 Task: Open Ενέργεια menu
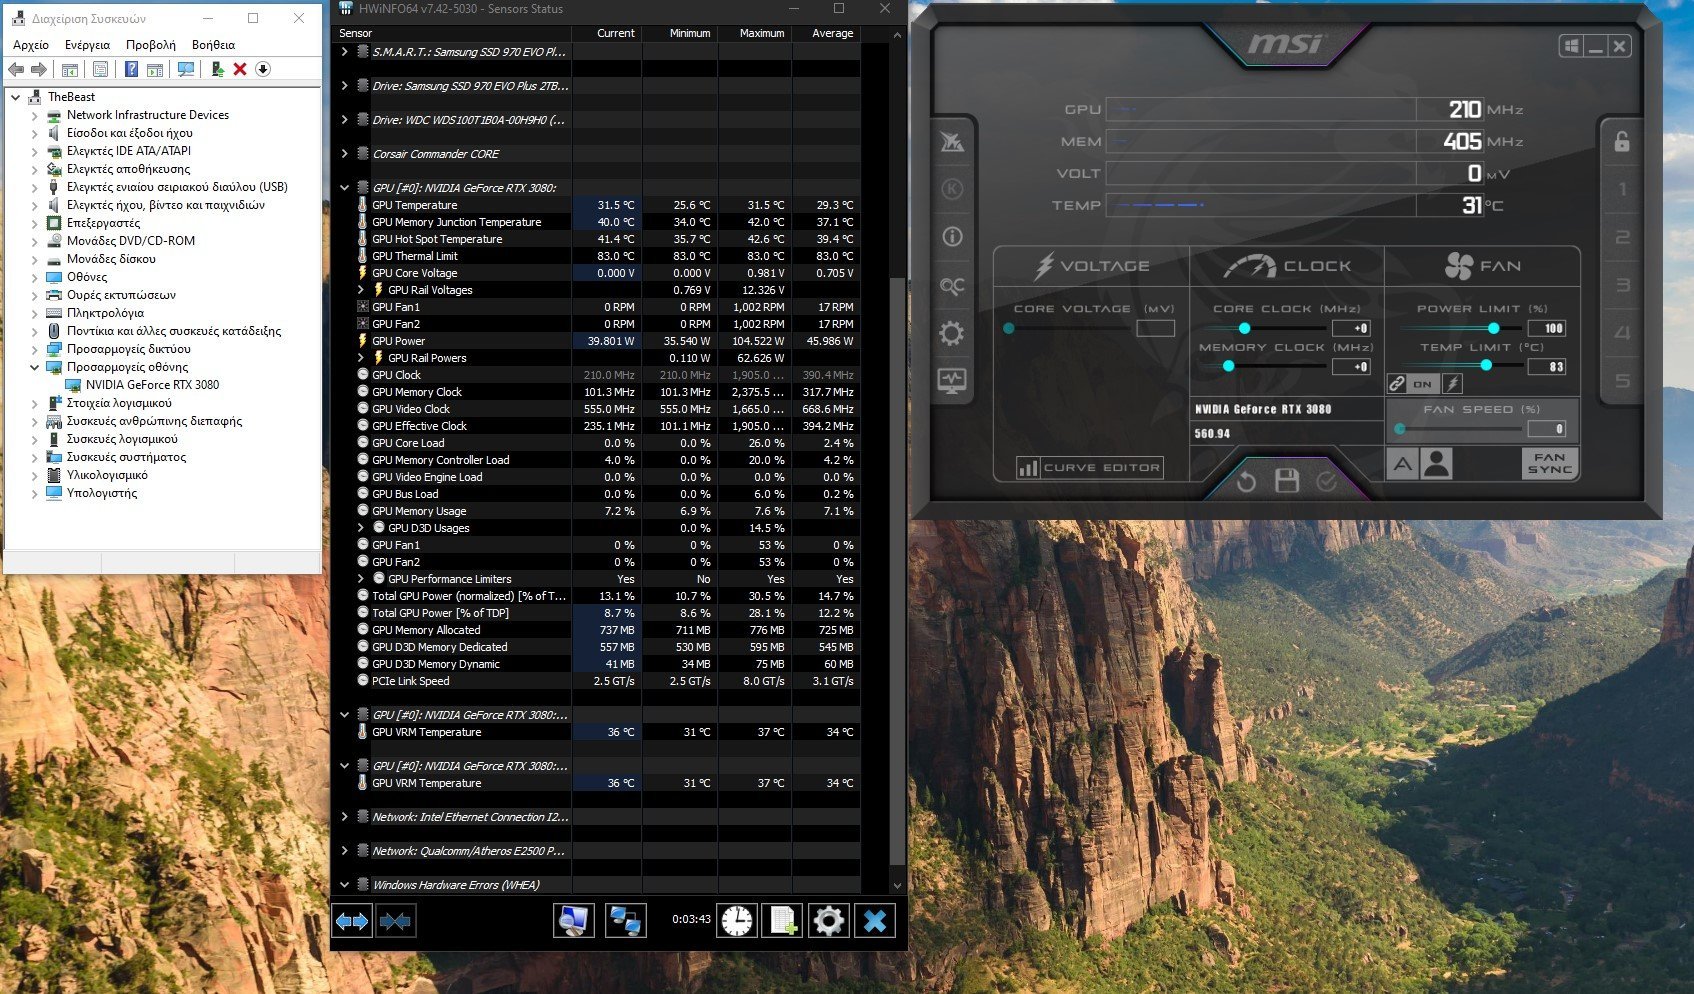coord(88,45)
